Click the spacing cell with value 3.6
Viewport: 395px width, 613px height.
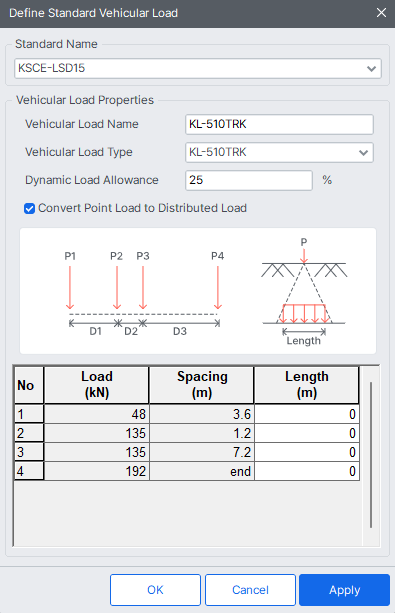(202, 414)
